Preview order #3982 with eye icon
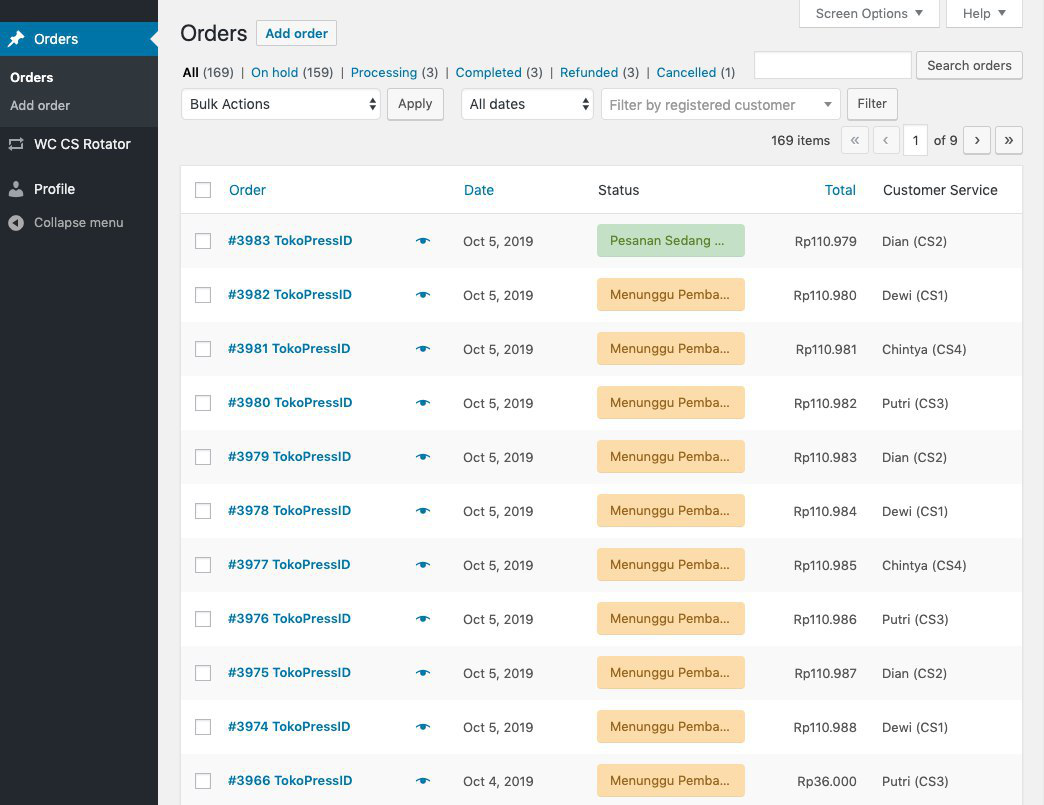Screen dimensions: 1044x805 coord(423,295)
